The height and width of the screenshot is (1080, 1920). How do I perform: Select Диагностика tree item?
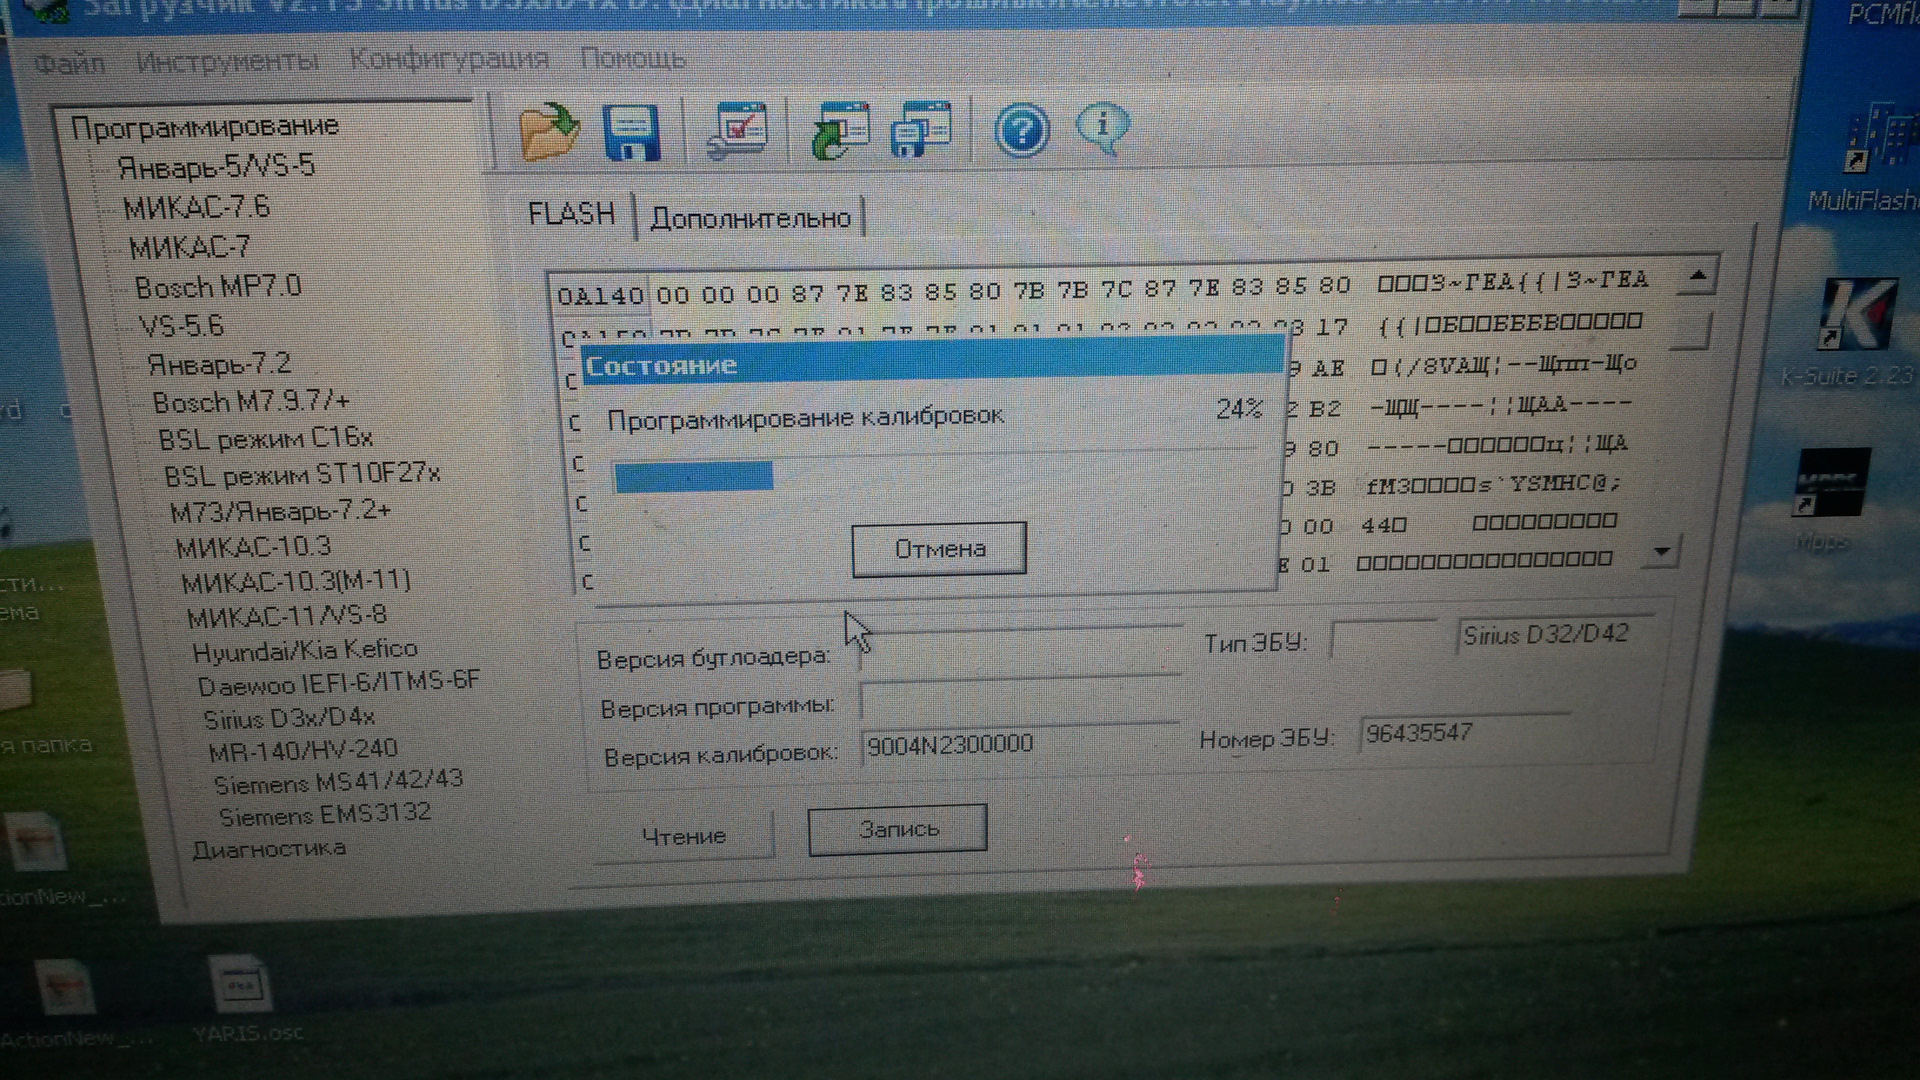[x=269, y=849]
